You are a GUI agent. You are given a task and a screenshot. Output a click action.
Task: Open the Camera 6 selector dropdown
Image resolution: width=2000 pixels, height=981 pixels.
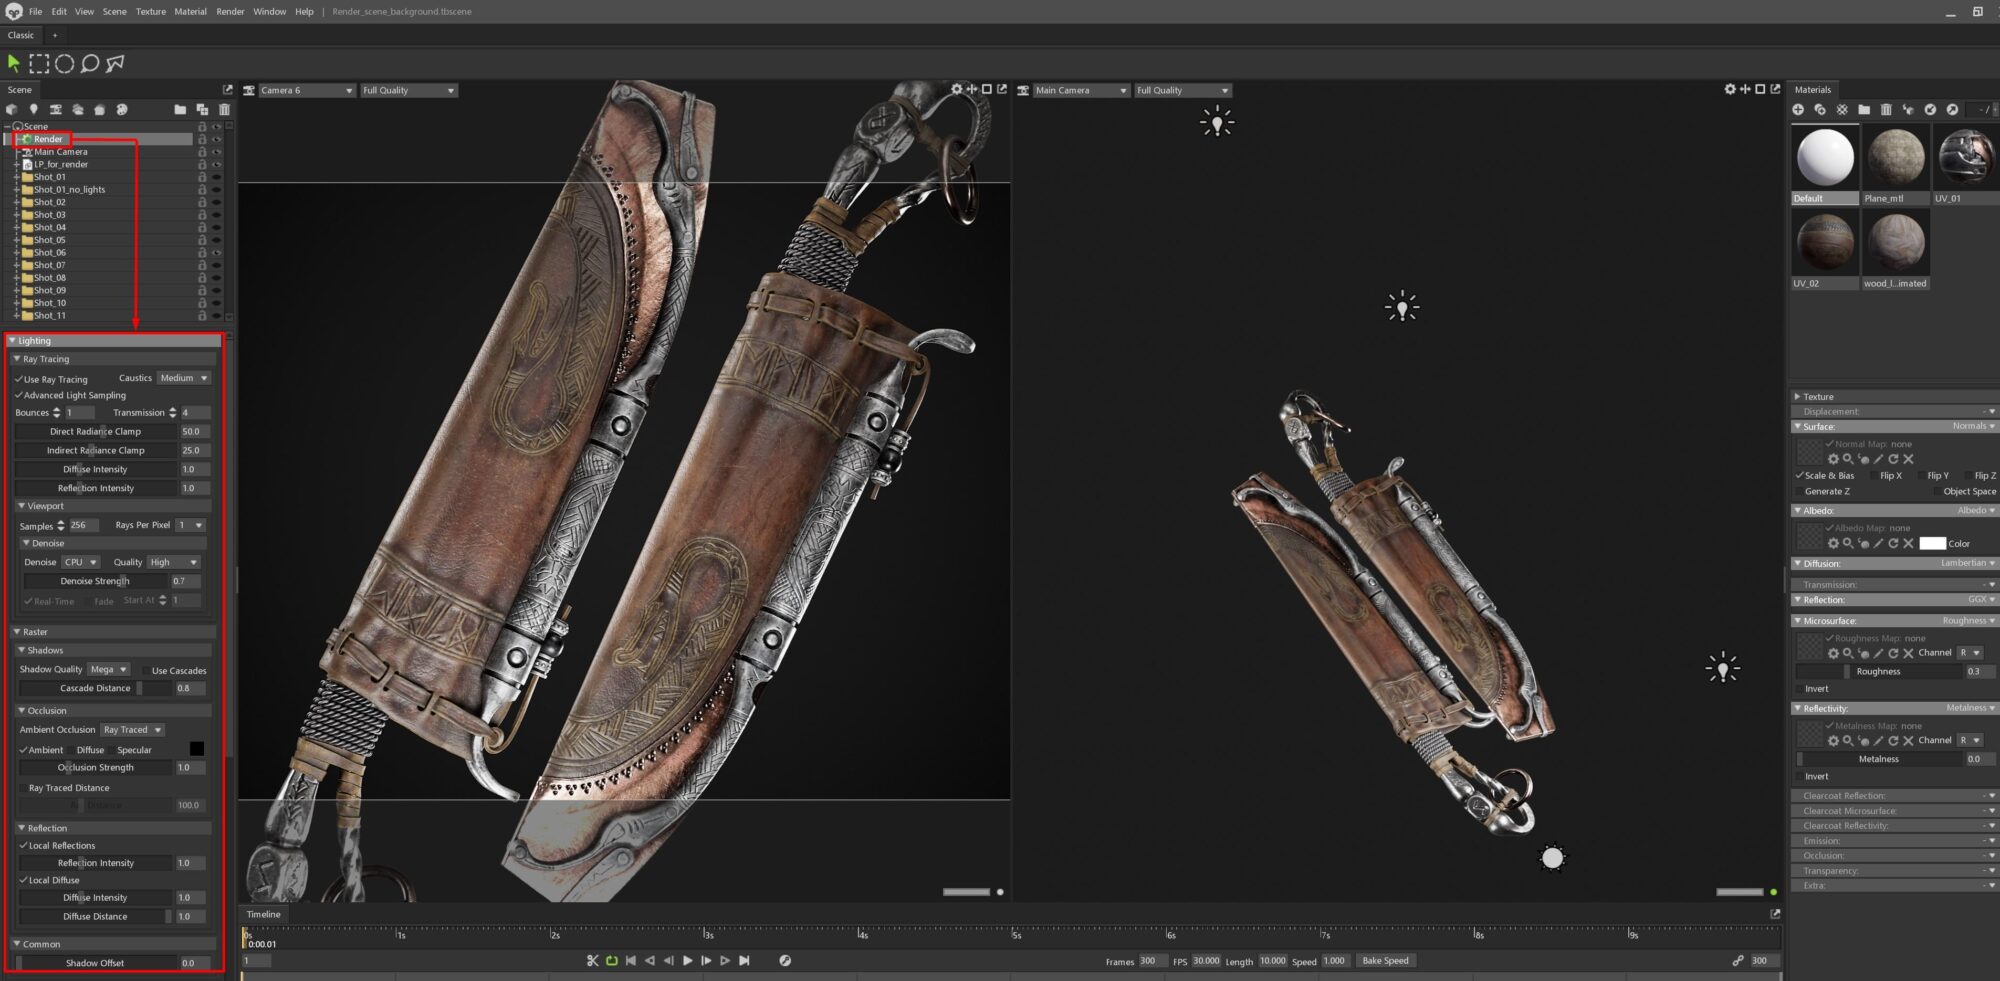305,90
